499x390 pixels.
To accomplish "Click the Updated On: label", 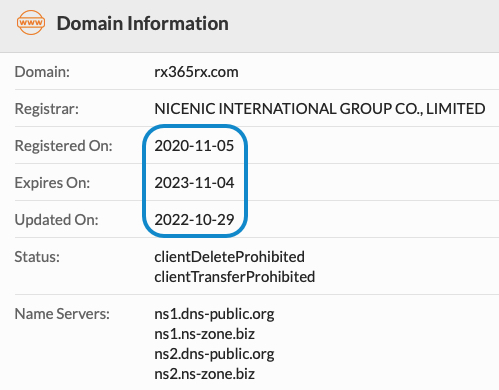I will coord(56,220).
